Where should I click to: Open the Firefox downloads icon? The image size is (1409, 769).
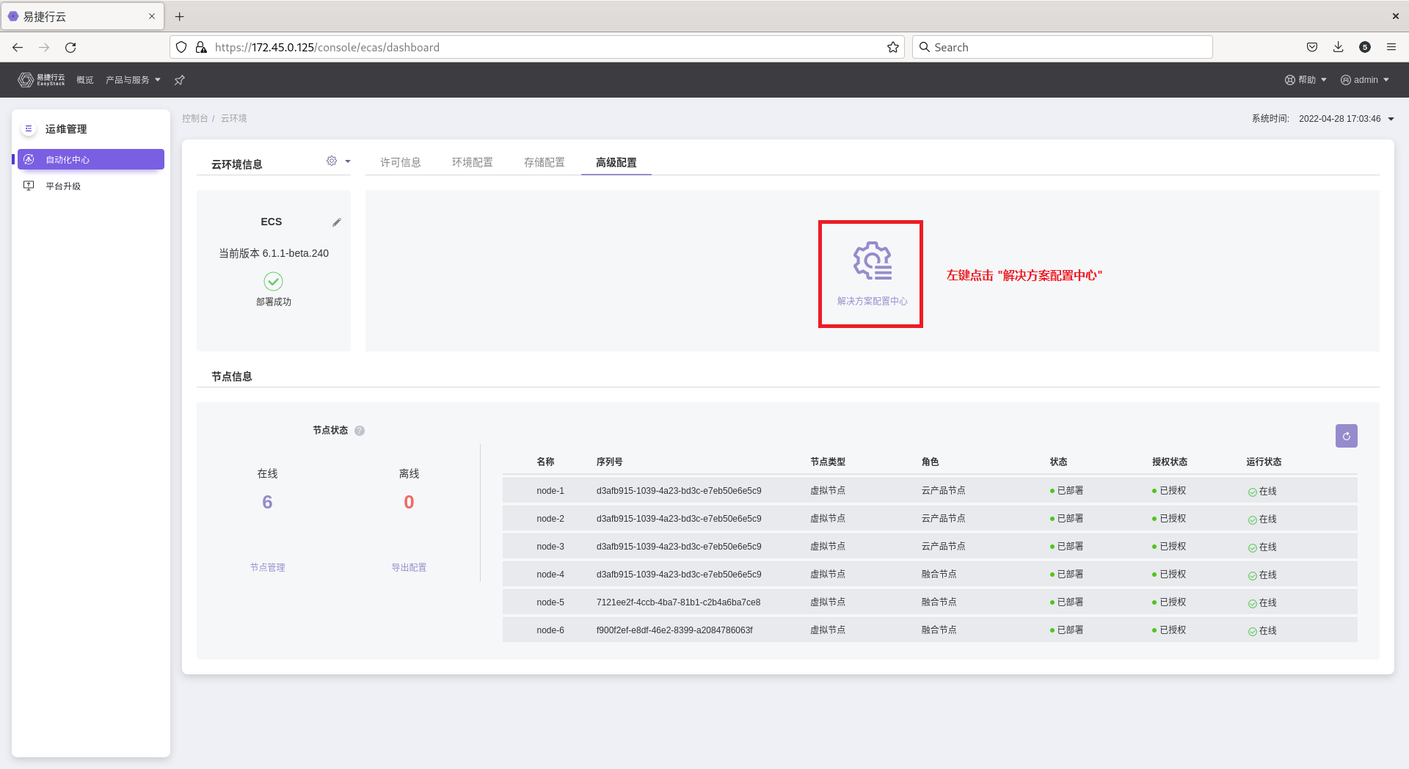[1338, 47]
